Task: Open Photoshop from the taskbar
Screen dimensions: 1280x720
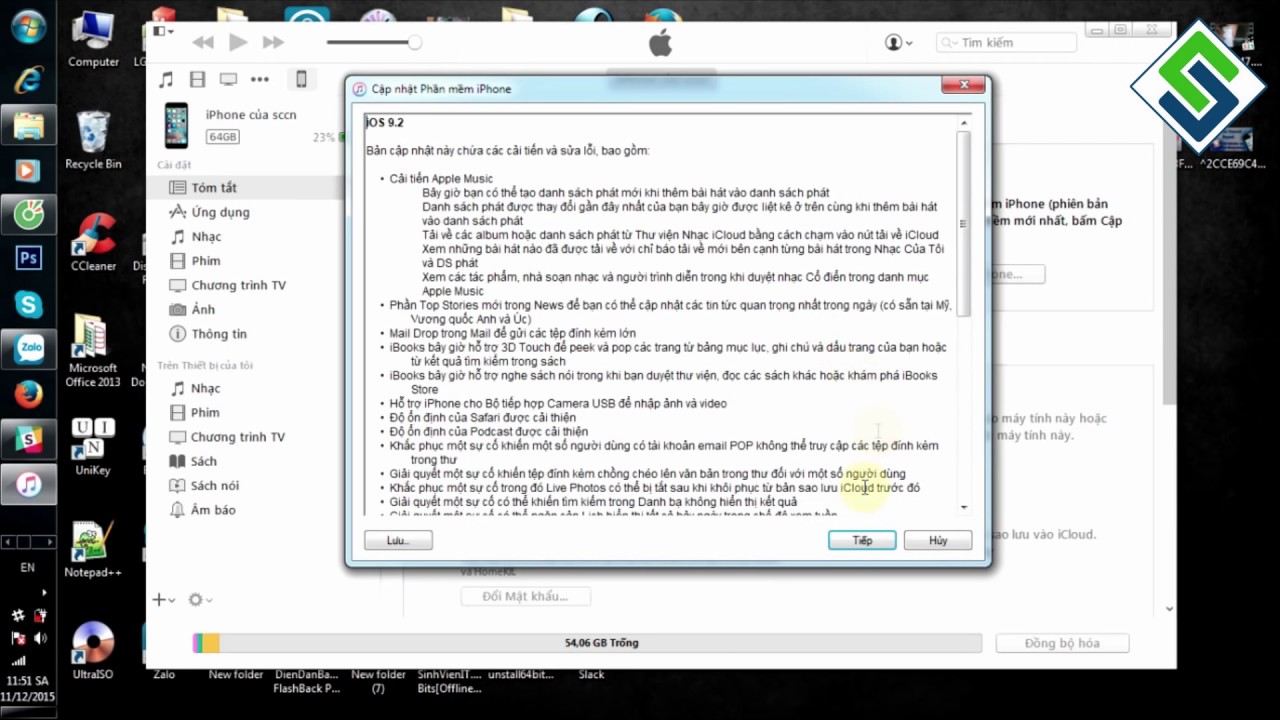Action: pyautogui.click(x=28, y=259)
